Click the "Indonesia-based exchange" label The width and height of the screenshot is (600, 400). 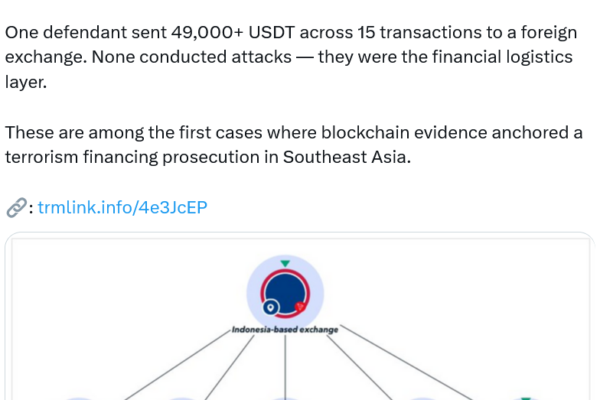[x=285, y=330]
